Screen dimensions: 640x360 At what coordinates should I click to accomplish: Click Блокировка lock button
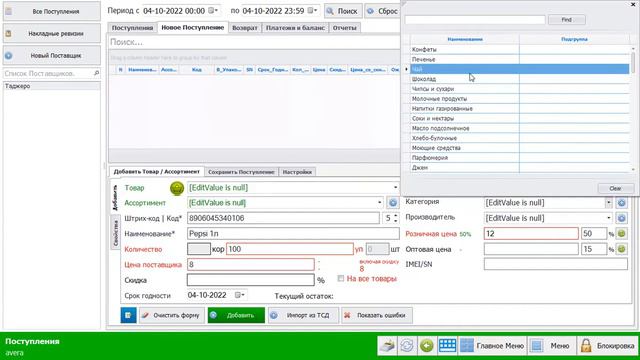(x=607, y=346)
